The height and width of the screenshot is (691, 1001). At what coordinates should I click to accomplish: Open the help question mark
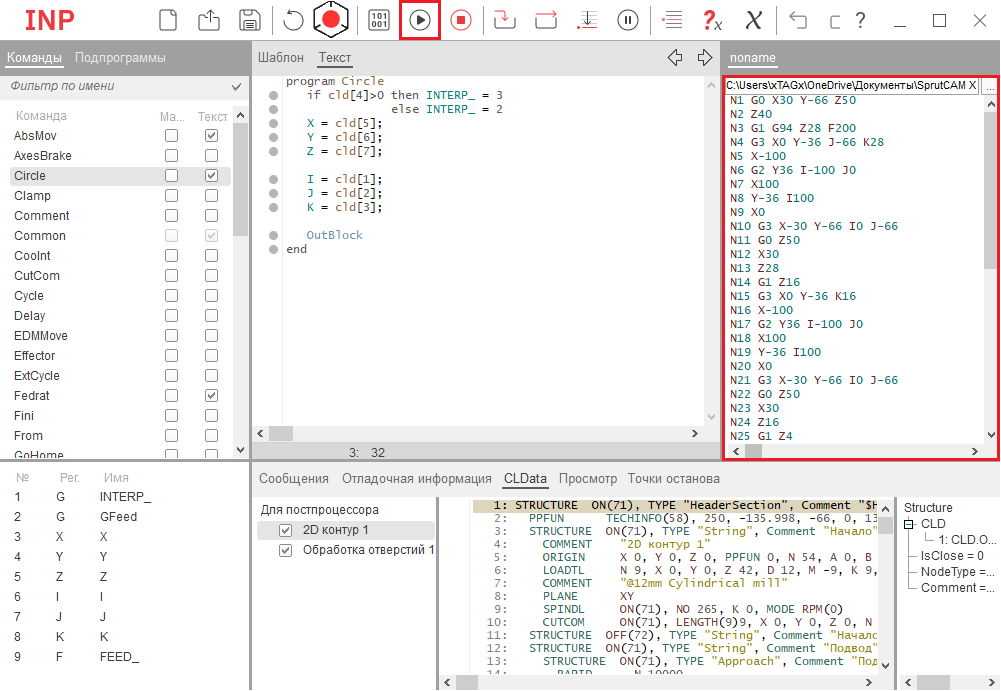pos(860,20)
